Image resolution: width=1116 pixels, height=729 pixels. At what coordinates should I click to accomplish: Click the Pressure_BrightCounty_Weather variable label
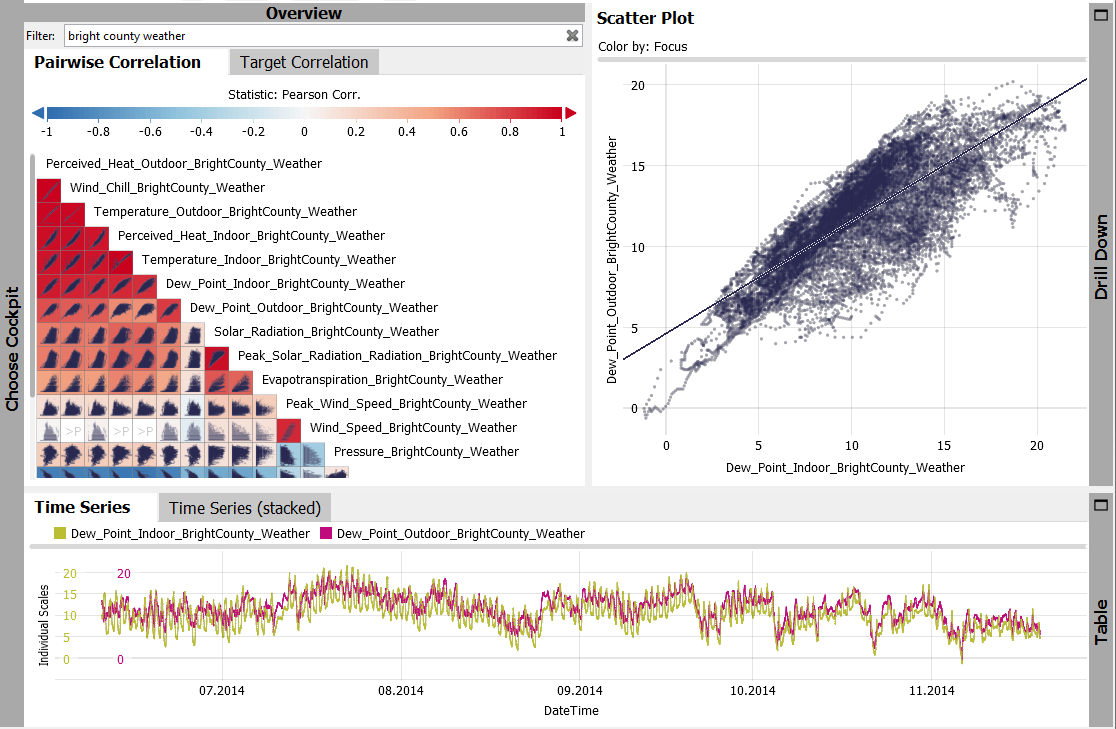pos(426,452)
